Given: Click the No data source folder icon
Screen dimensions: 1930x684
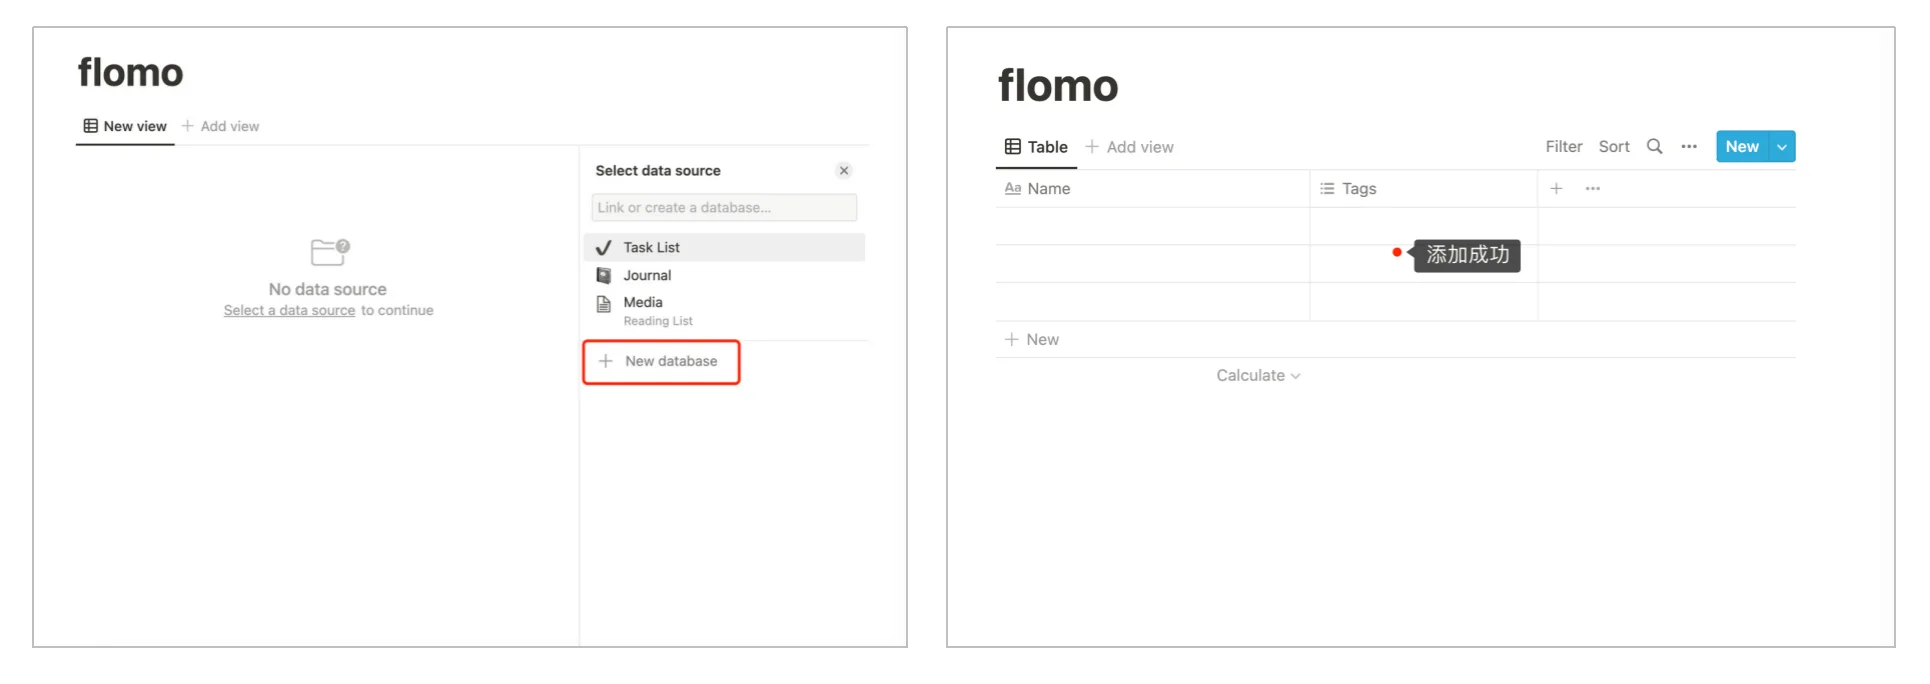Looking at the screenshot, I should (x=329, y=252).
